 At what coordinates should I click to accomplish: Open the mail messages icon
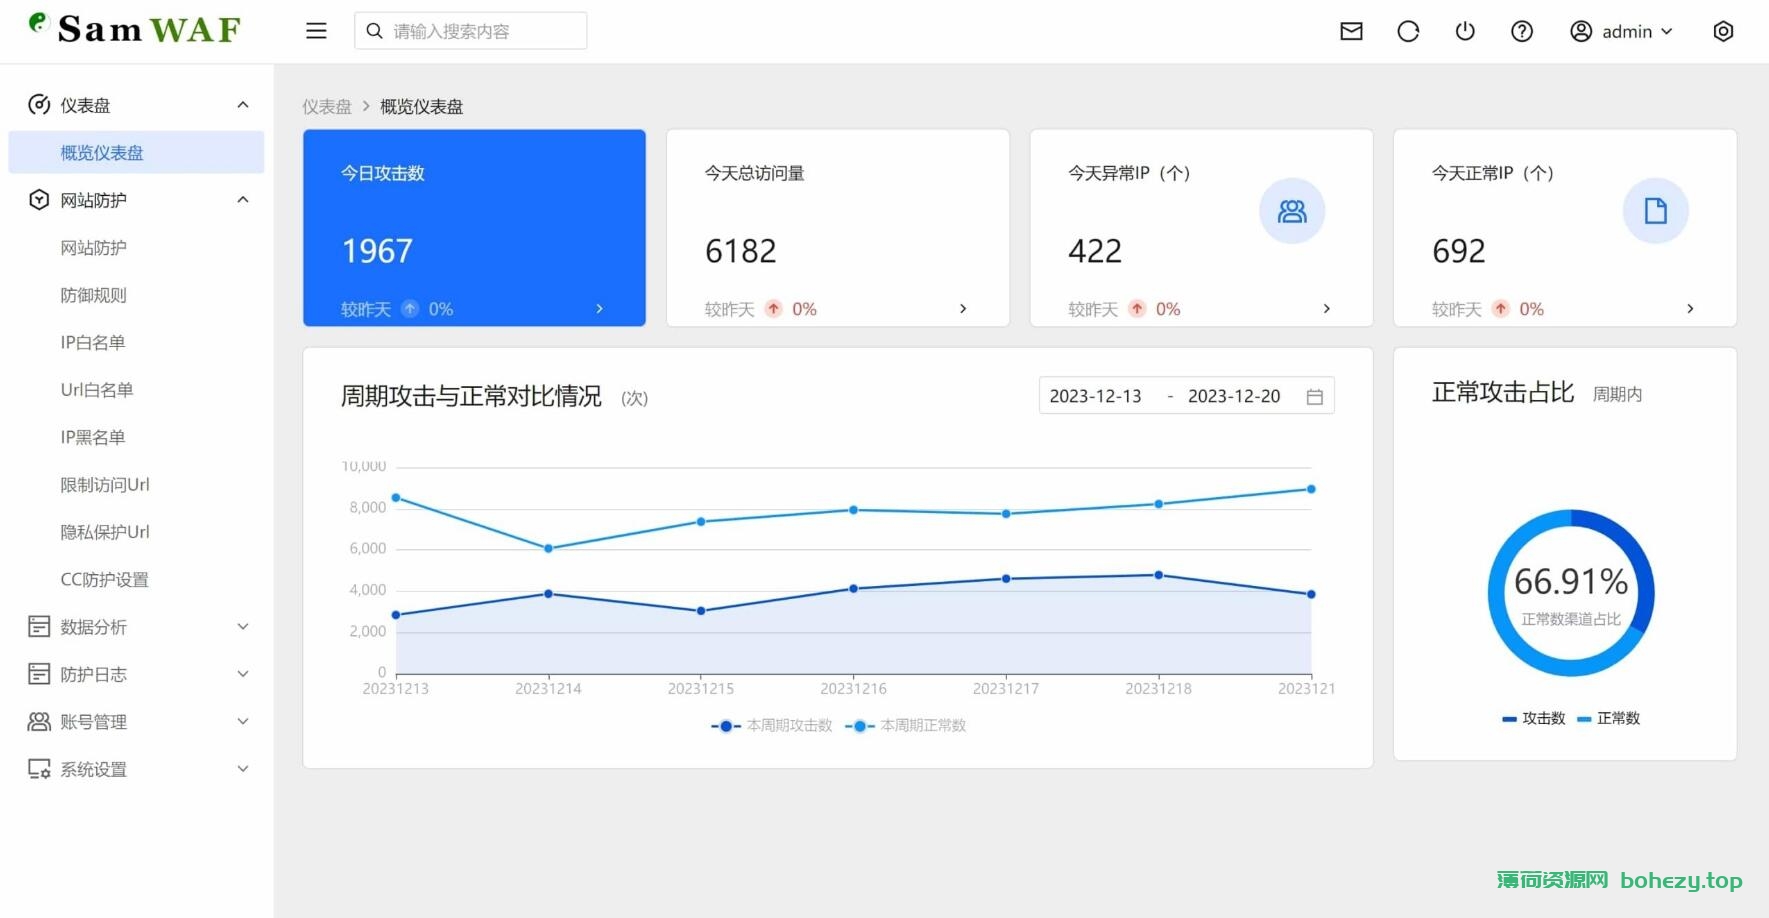[1351, 31]
